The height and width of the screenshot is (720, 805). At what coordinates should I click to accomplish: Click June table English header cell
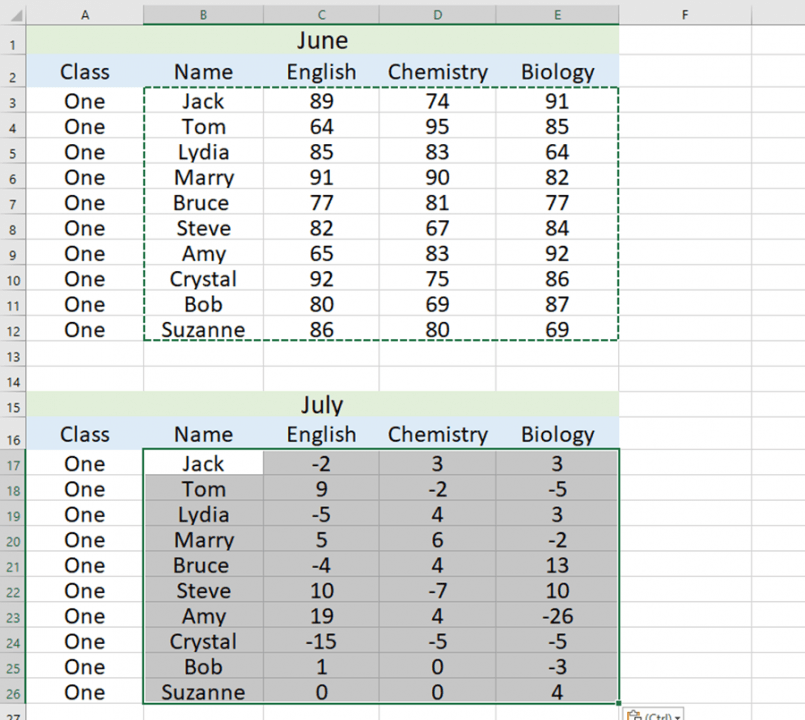click(321, 71)
